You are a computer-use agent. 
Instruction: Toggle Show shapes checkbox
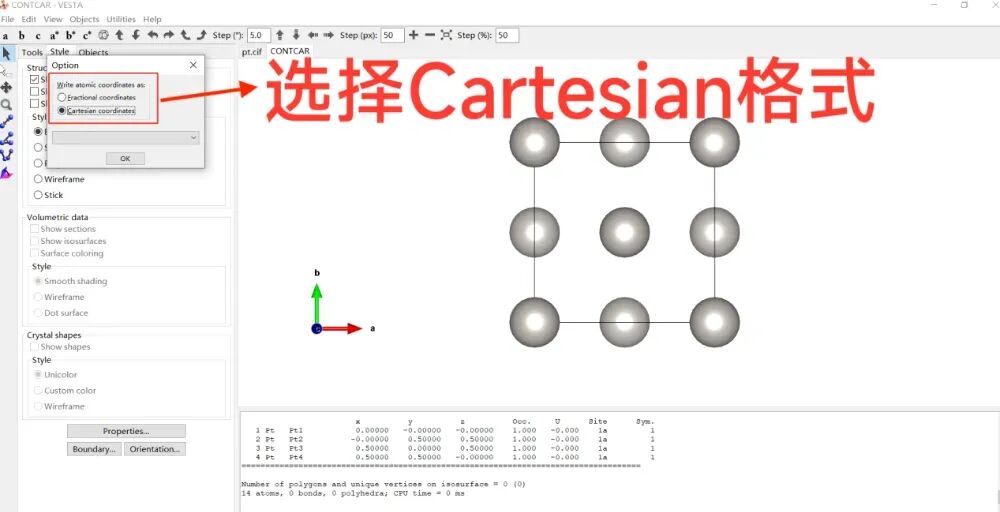point(60,347)
